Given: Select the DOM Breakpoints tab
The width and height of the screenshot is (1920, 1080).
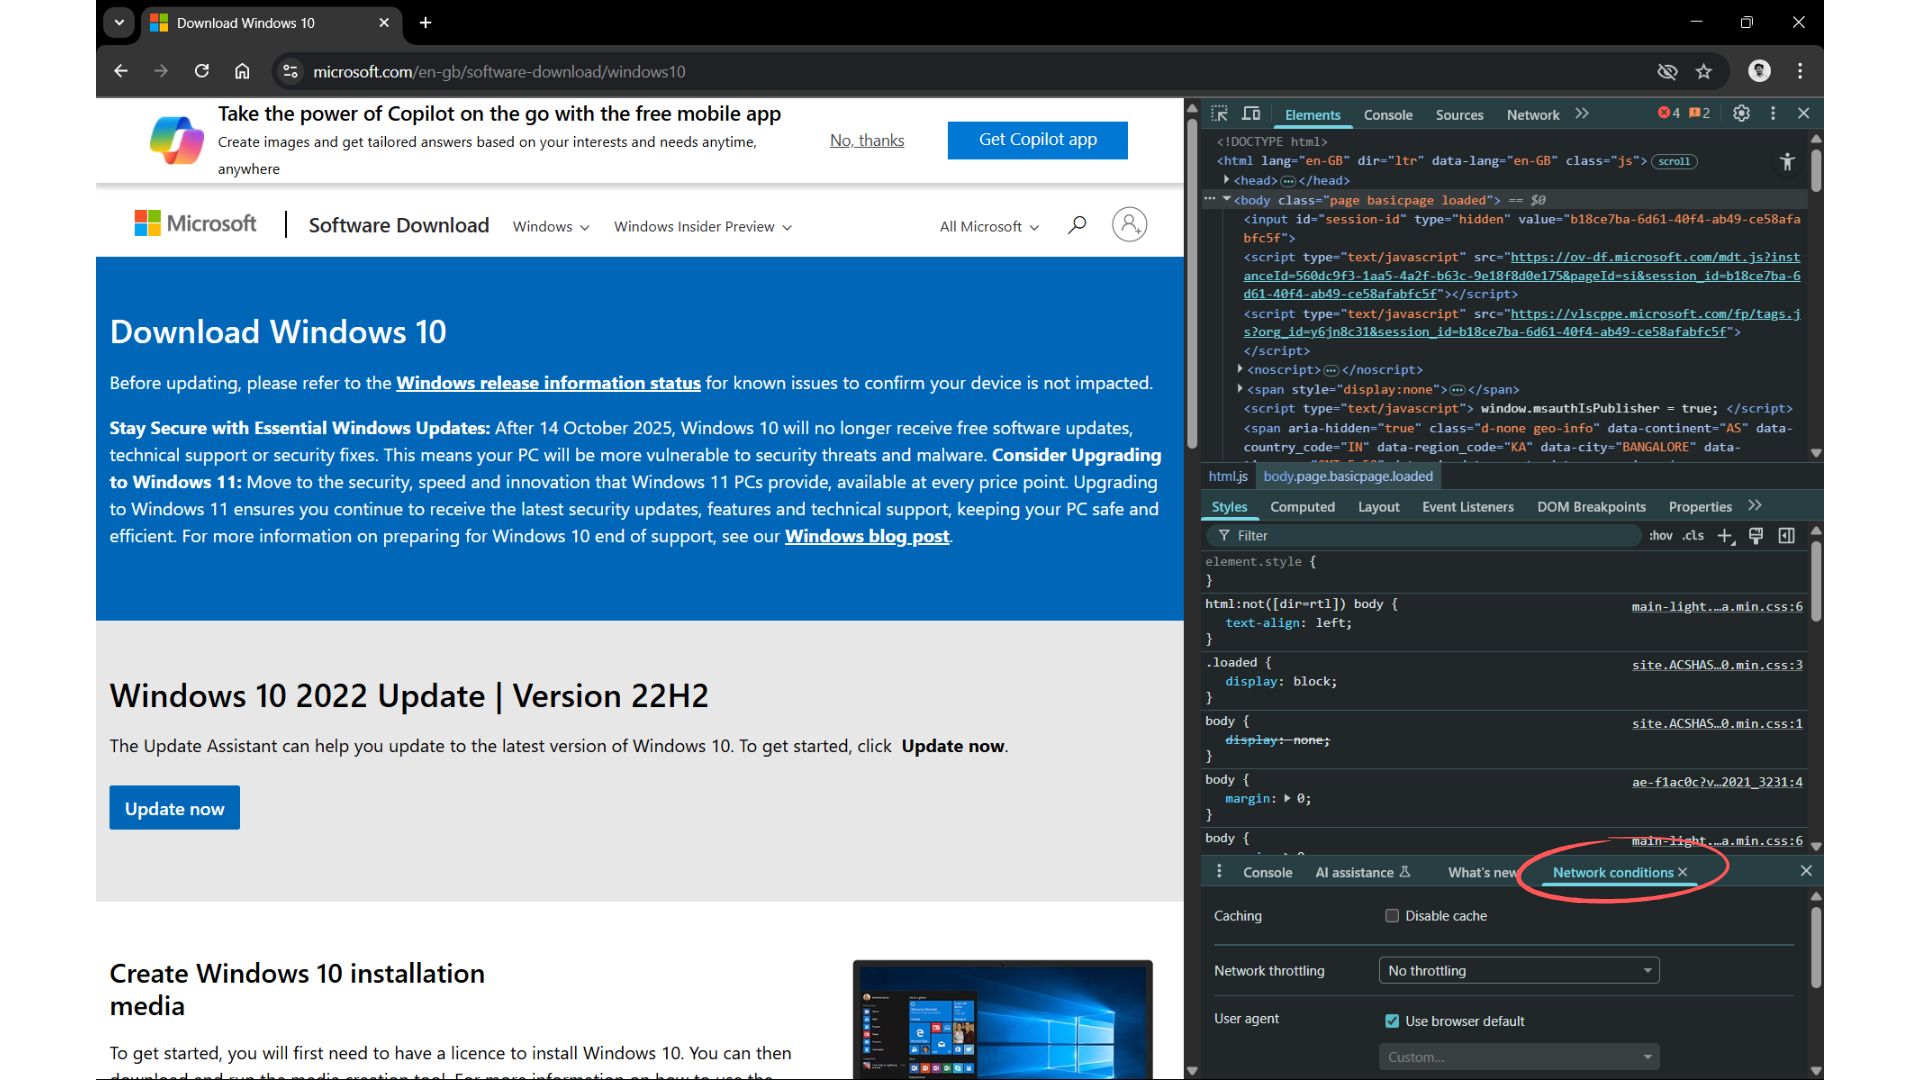Looking at the screenshot, I should (x=1591, y=507).
